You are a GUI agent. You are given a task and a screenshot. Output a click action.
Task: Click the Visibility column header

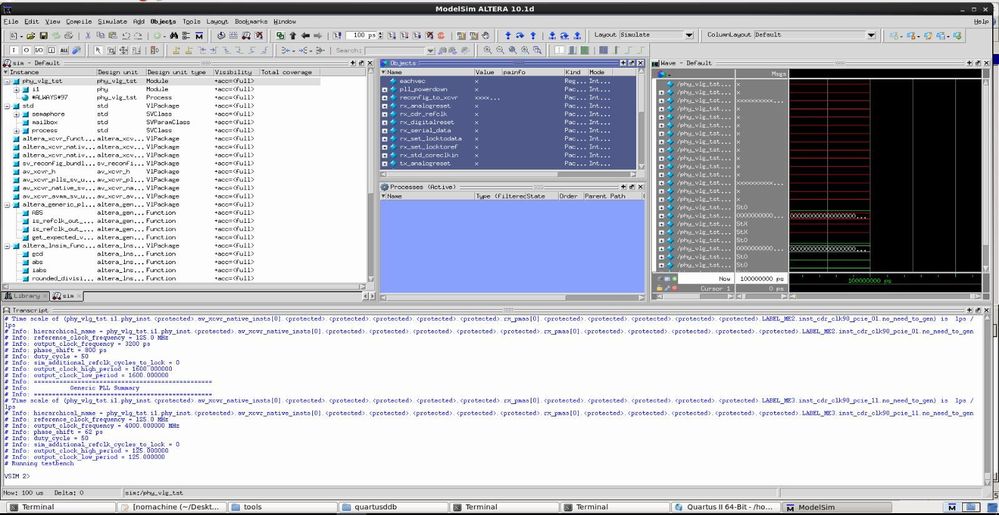click(x=236, y=72)
